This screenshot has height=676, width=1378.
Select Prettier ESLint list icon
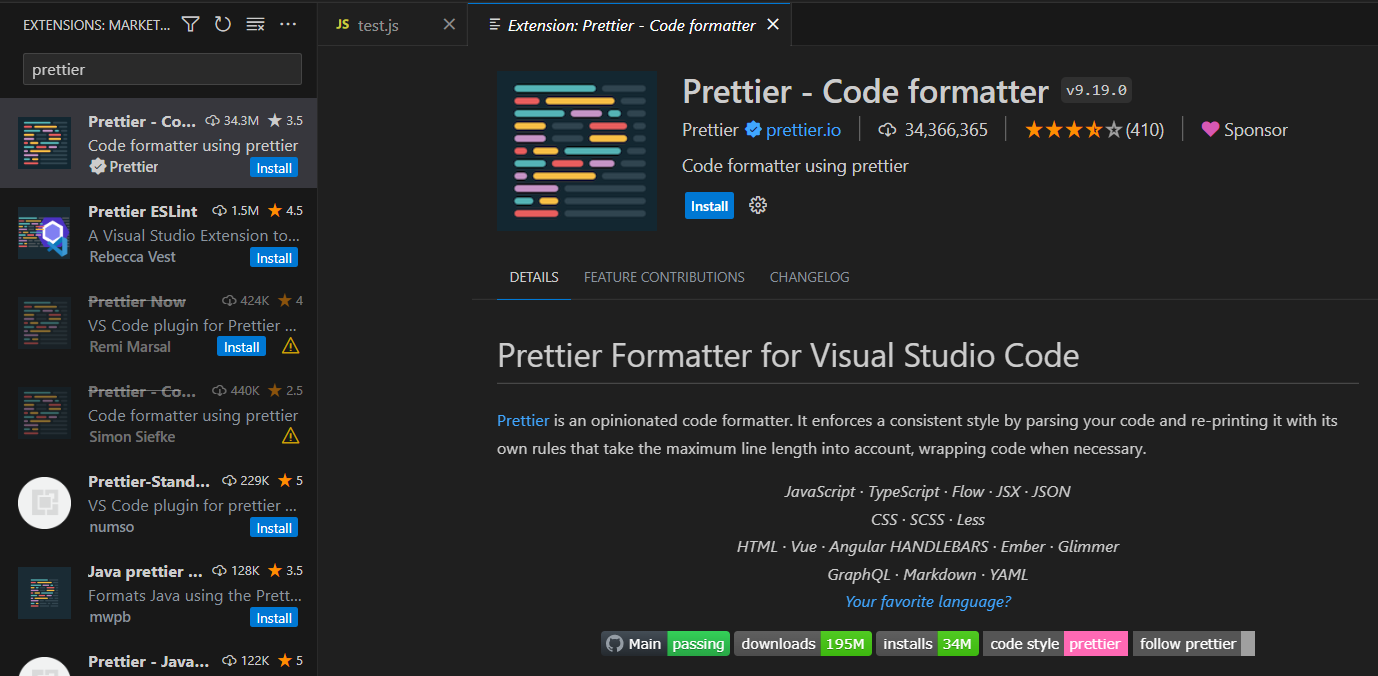click(x=44, y=233)
